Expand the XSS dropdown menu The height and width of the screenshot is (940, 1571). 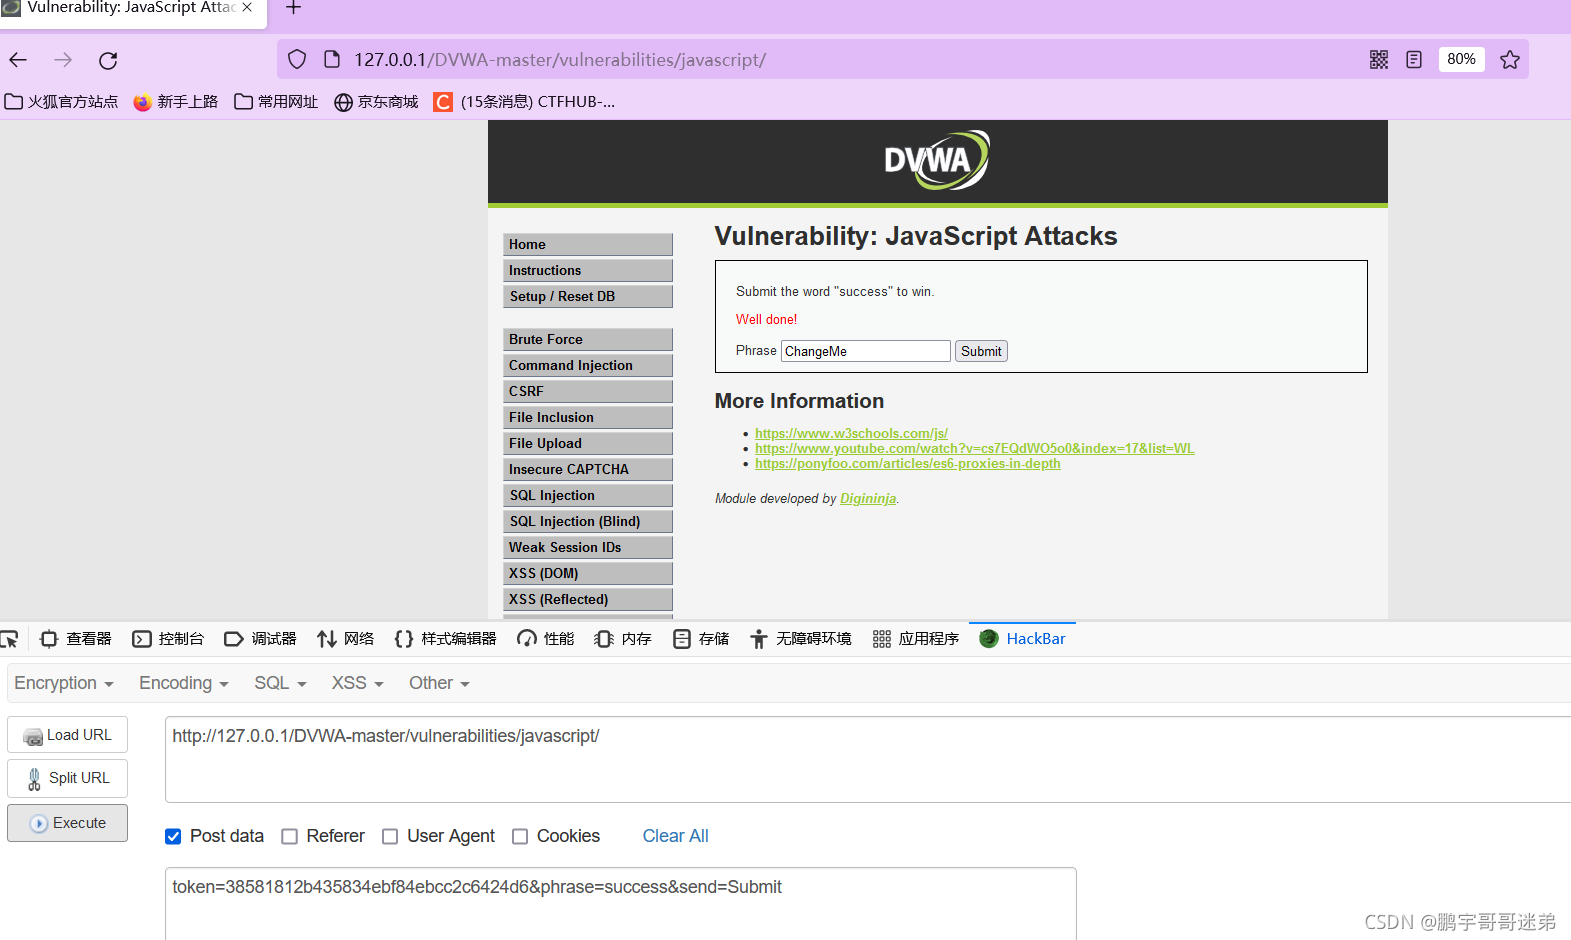click(358, 683)
